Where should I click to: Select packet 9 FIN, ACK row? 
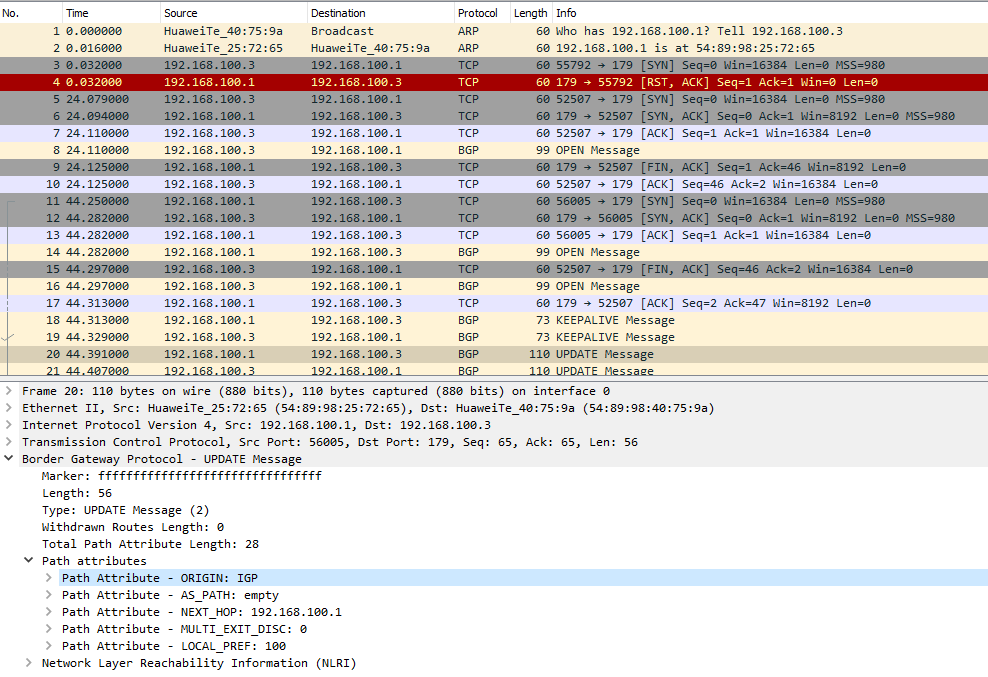pyautogui.click(x=494, y=167)
